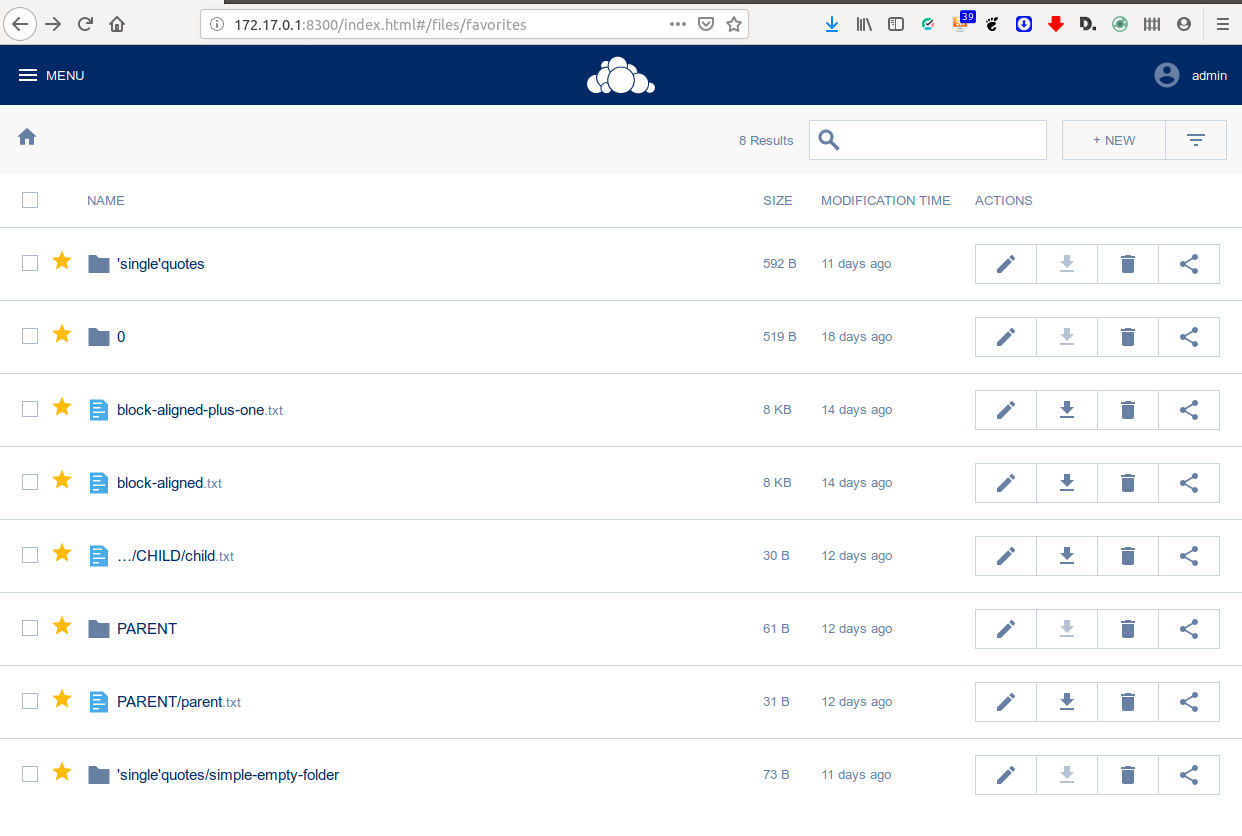Rename the 'single'quotes folder with pencil icon
This screenshot has width=1242, height=836.
pos(1006,264)
